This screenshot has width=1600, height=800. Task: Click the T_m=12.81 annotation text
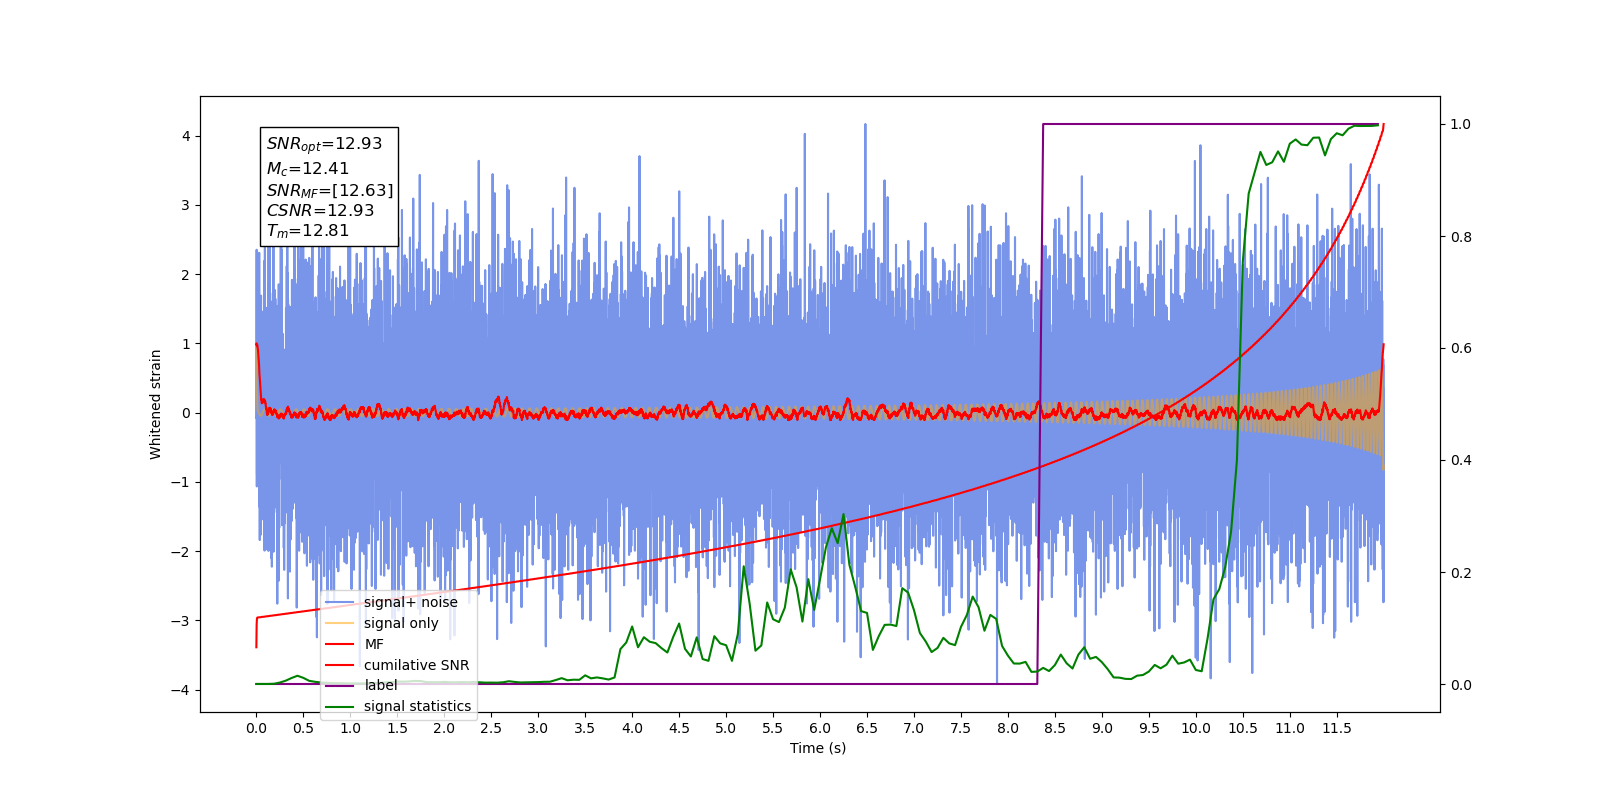click(308, 230)
